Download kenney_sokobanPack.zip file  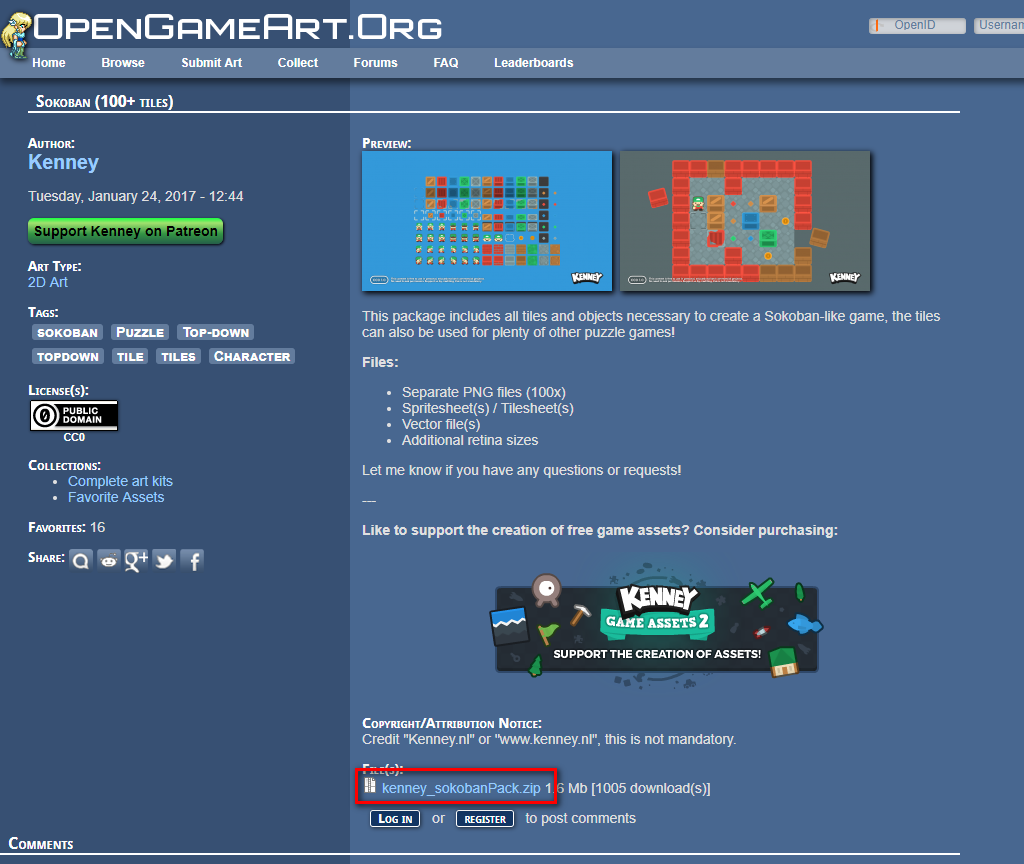tap(461, 788)
